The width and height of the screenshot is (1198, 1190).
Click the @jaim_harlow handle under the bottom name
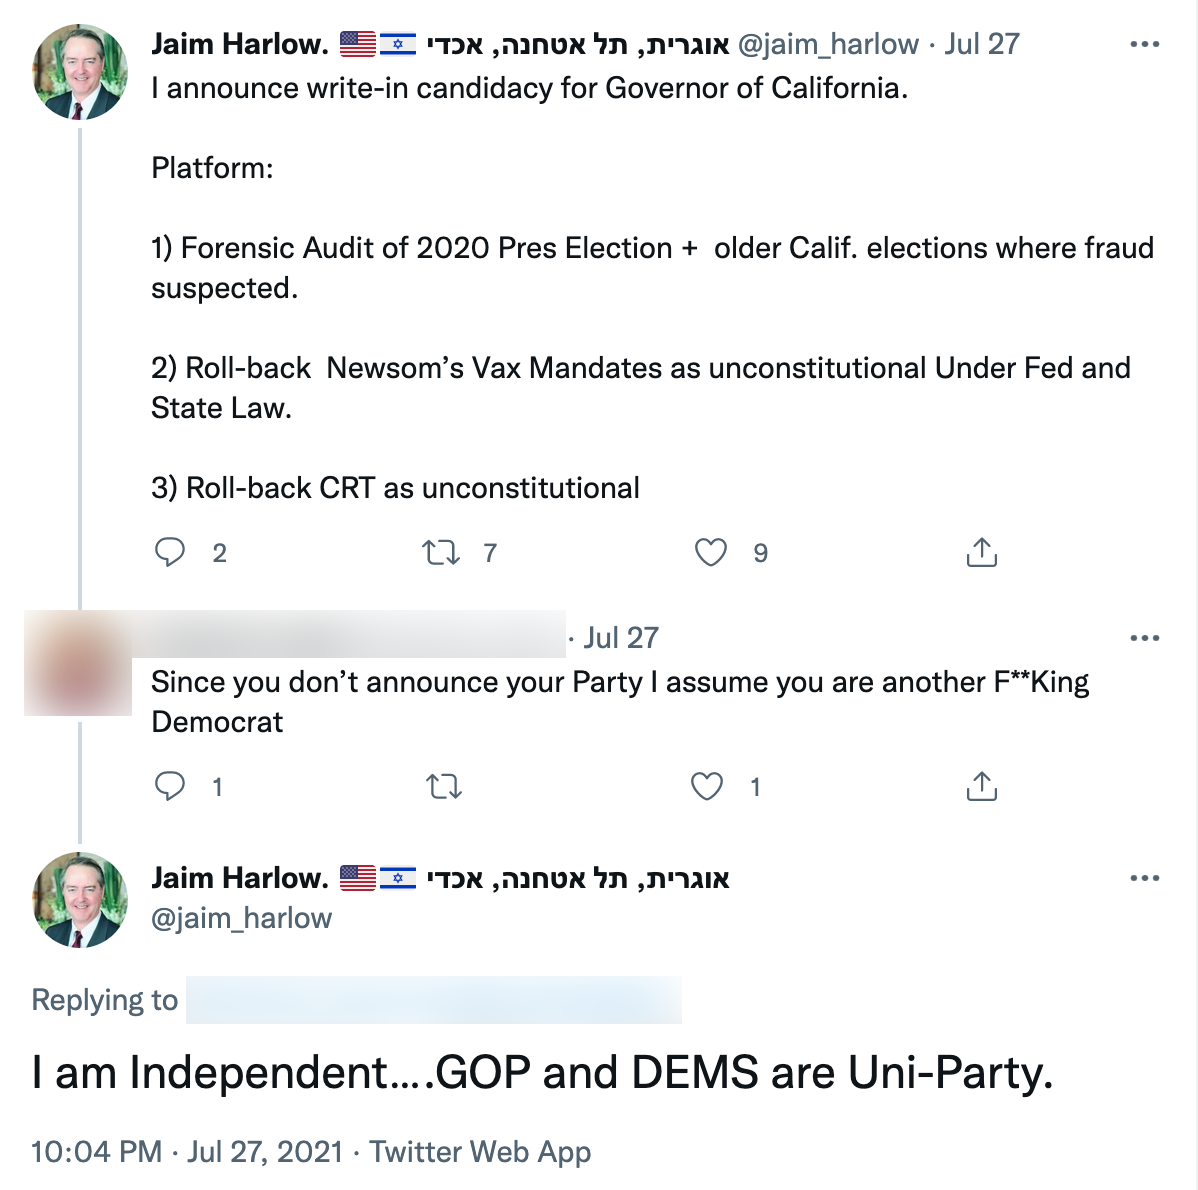pyautogui.click(x=241, y=918)
